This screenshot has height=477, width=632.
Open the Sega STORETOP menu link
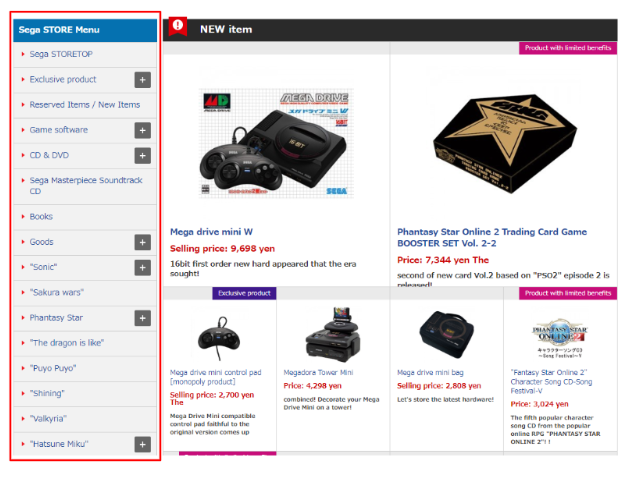(61, 54)
